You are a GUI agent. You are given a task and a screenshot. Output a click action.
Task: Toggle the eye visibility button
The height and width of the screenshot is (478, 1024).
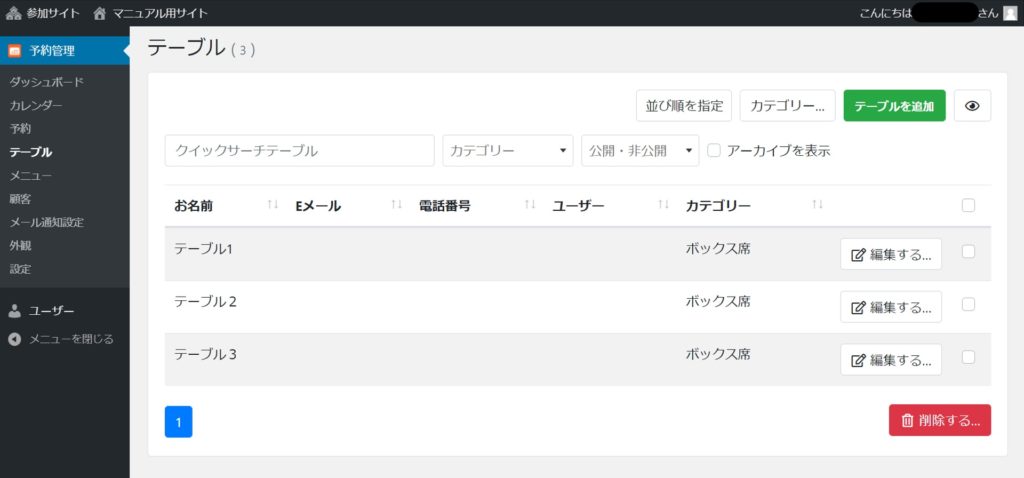click(x=972, y=106)
